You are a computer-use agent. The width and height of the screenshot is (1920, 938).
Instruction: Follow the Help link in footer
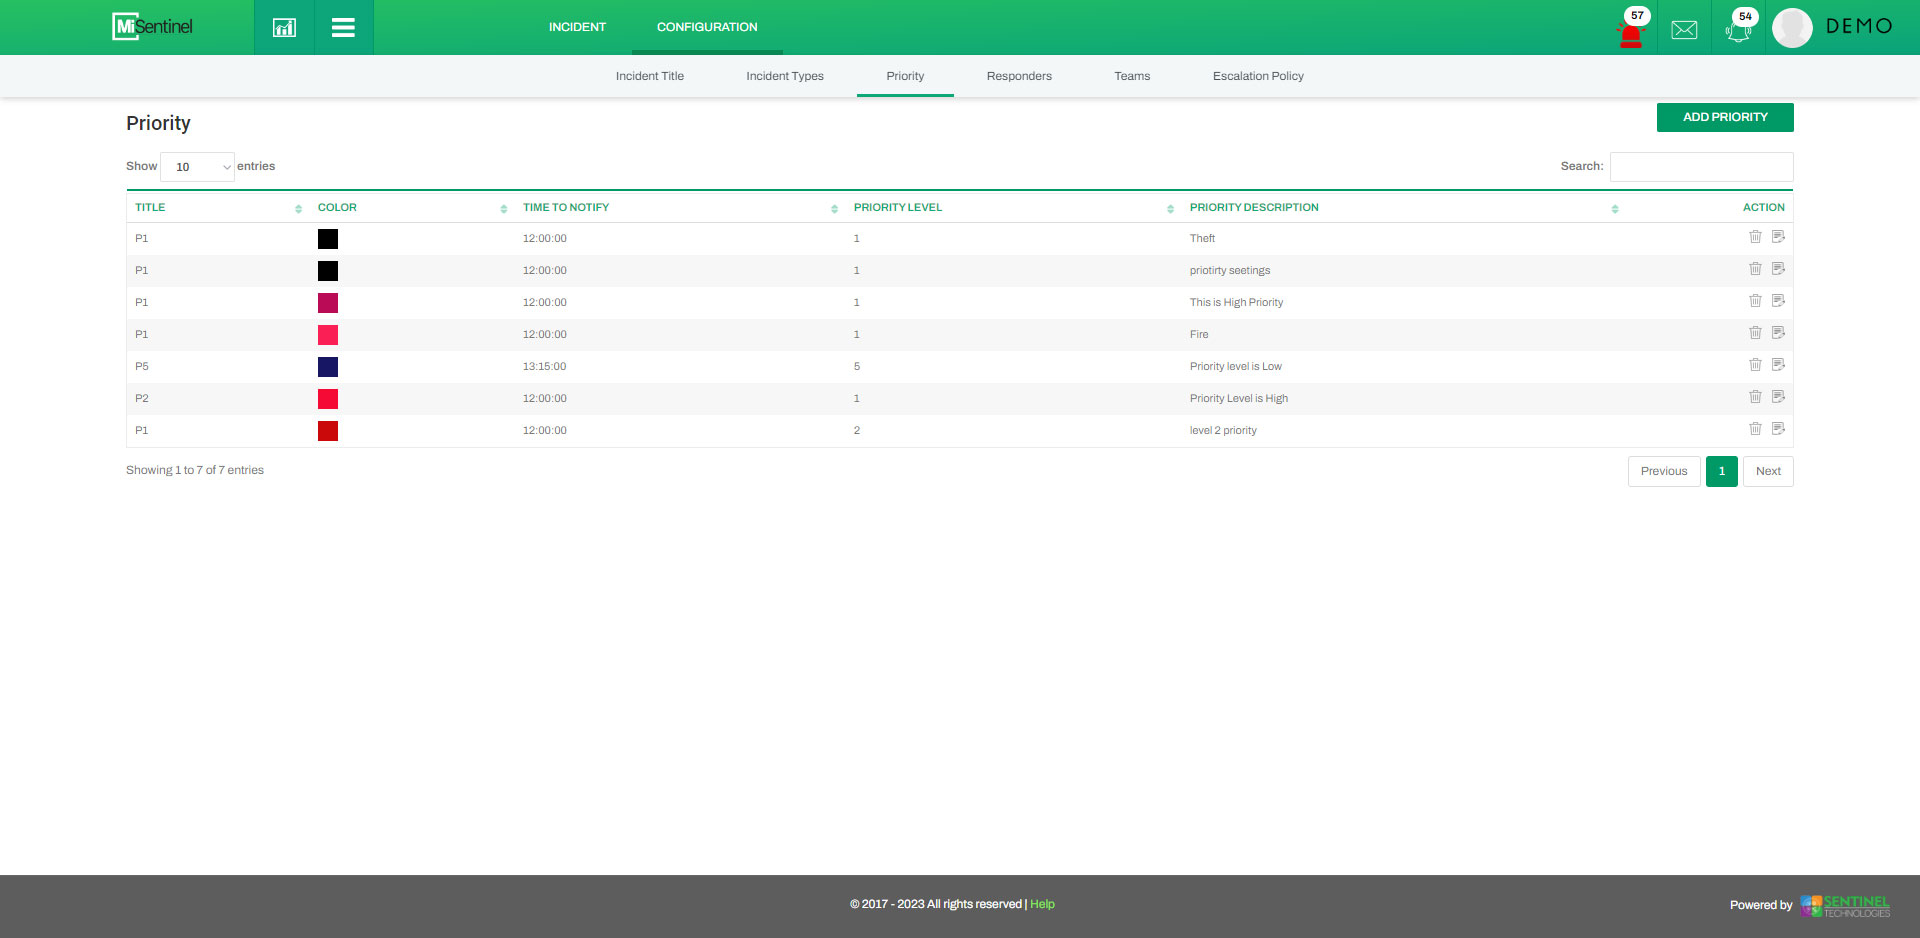point(1042,904)
